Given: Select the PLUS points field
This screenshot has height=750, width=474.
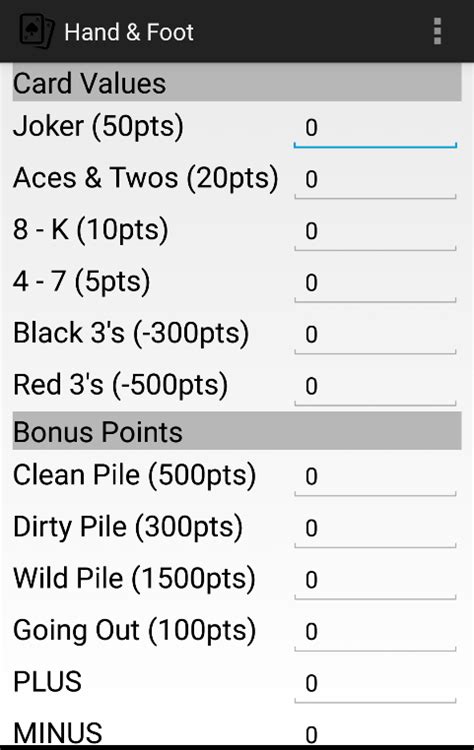Looking at the screenshot, I should tap(375, 684).
